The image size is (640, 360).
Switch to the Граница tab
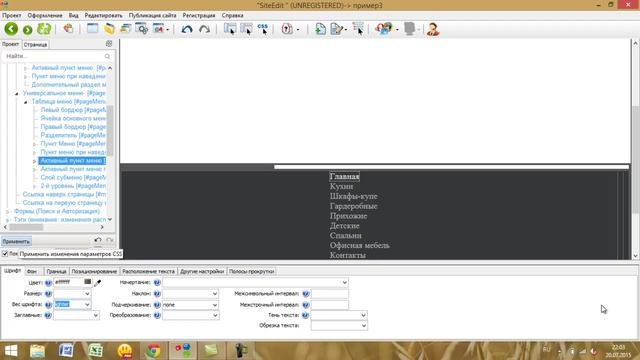coord(56,271)
